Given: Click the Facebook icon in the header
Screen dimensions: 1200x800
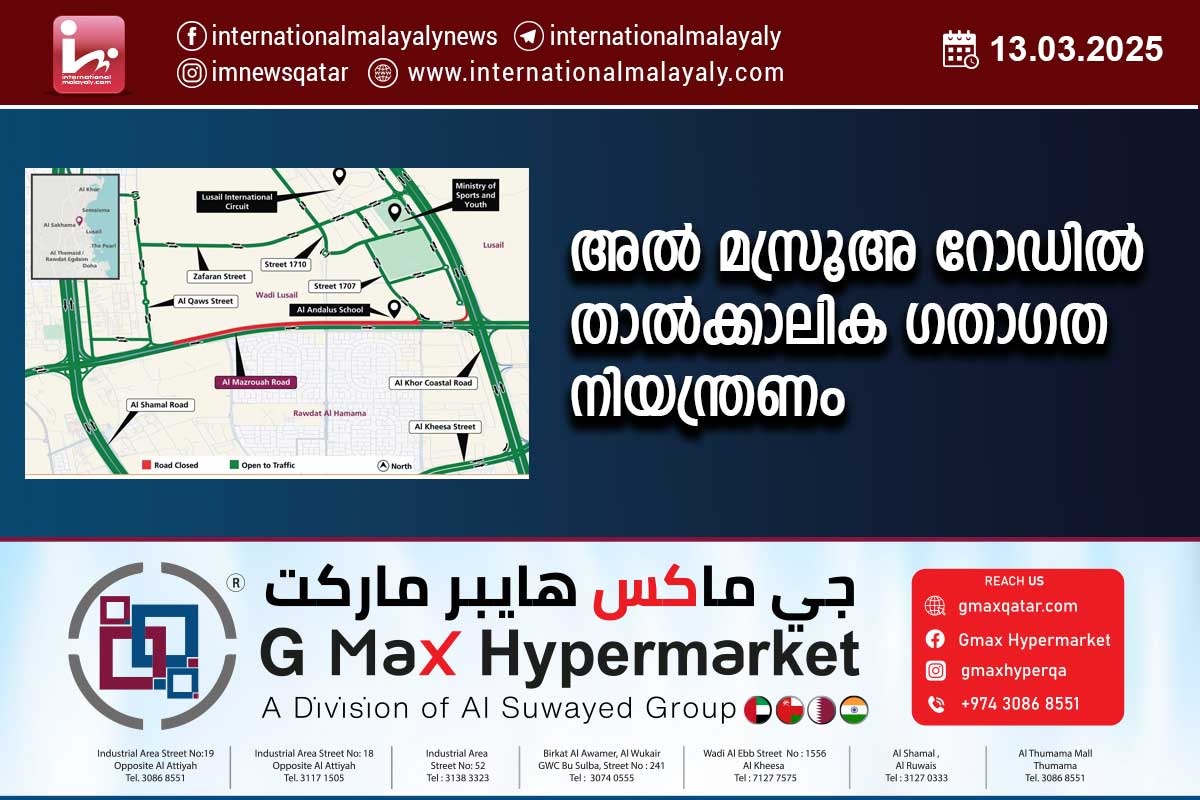Looking at the screenshot, I should click(x=191, y=37).
